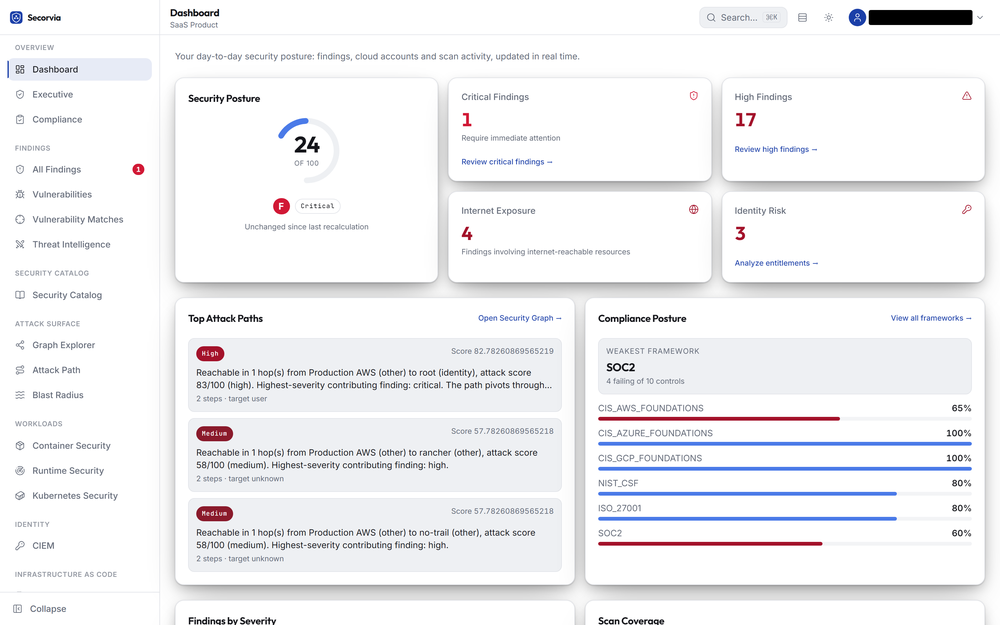This screenshot has height=625, width=1000.
Task: Click Review critical findings link
Action: 507,162
